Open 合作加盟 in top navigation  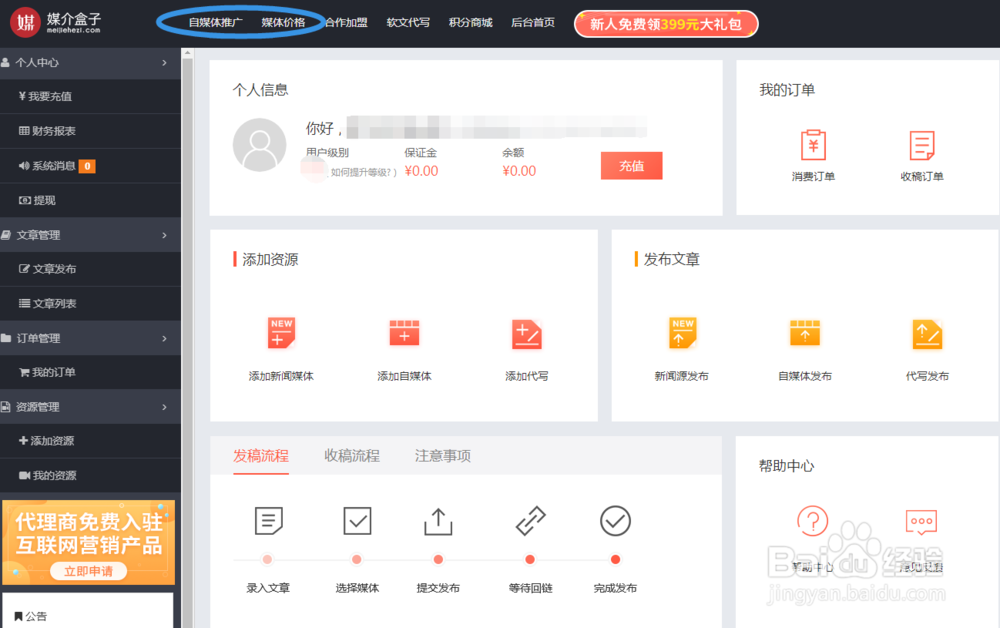(x=346, y=23)
